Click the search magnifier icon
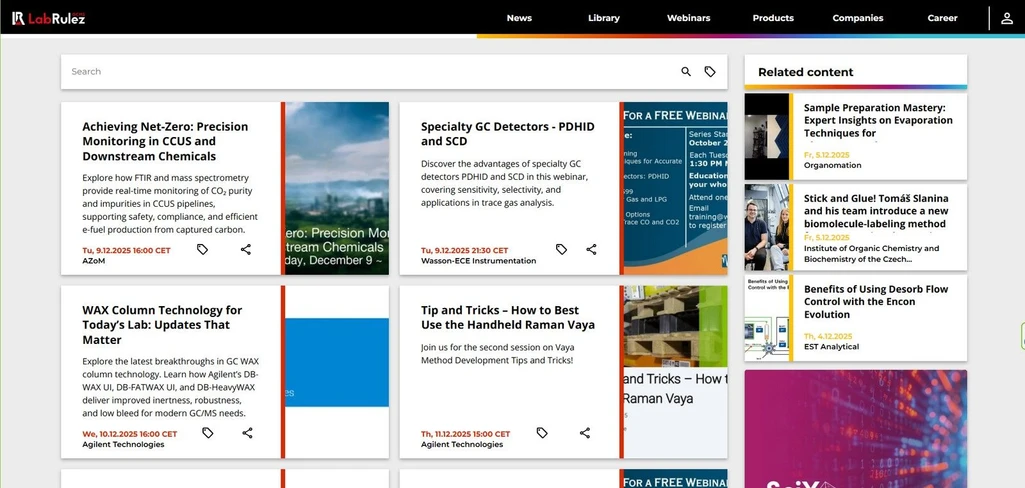Viewport: 1025px width, 488px height. pyautogui.click(x=686, y=72)
